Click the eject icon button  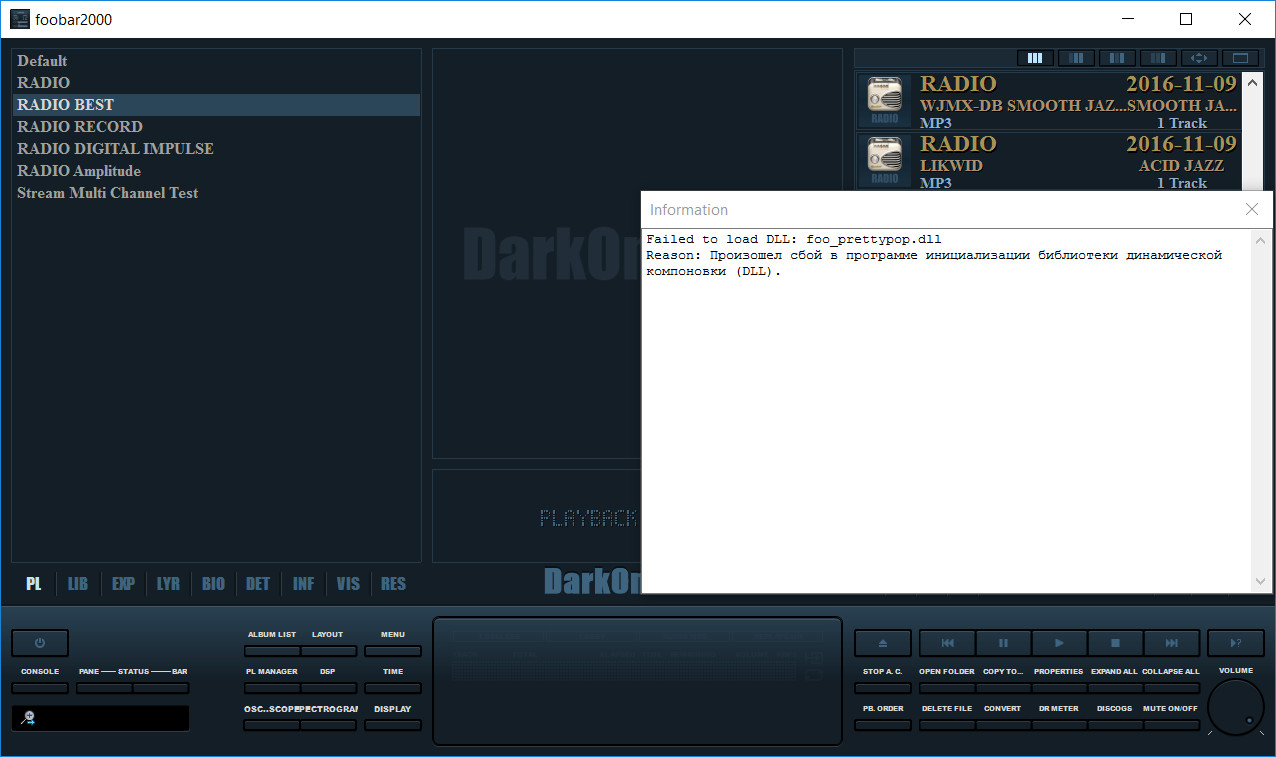click(x=882, y=643)
